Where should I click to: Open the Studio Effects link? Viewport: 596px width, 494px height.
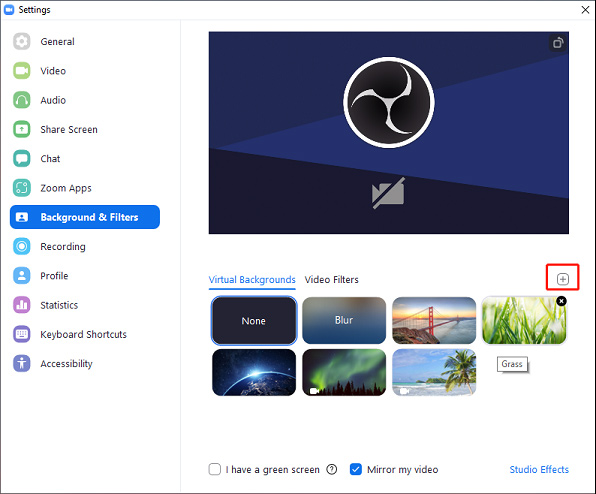tap(539, 470)
